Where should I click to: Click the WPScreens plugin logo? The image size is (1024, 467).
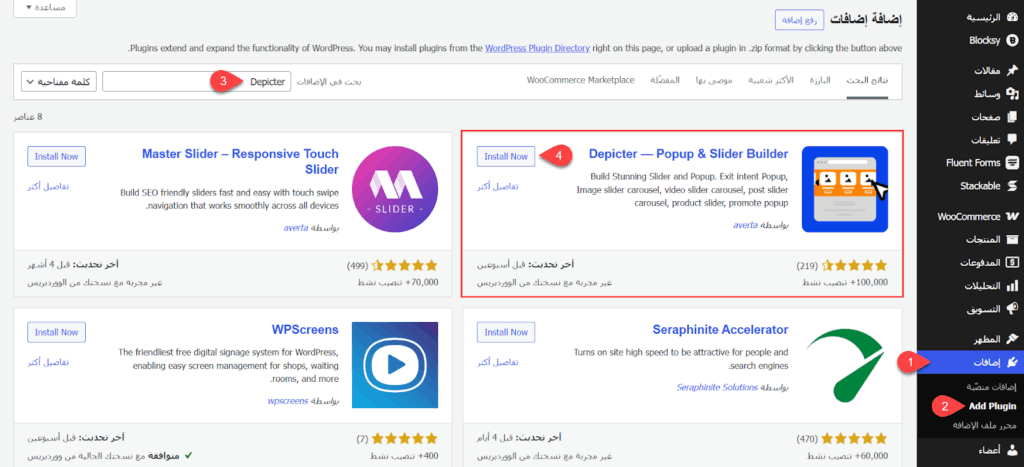[x=394, y=364]
